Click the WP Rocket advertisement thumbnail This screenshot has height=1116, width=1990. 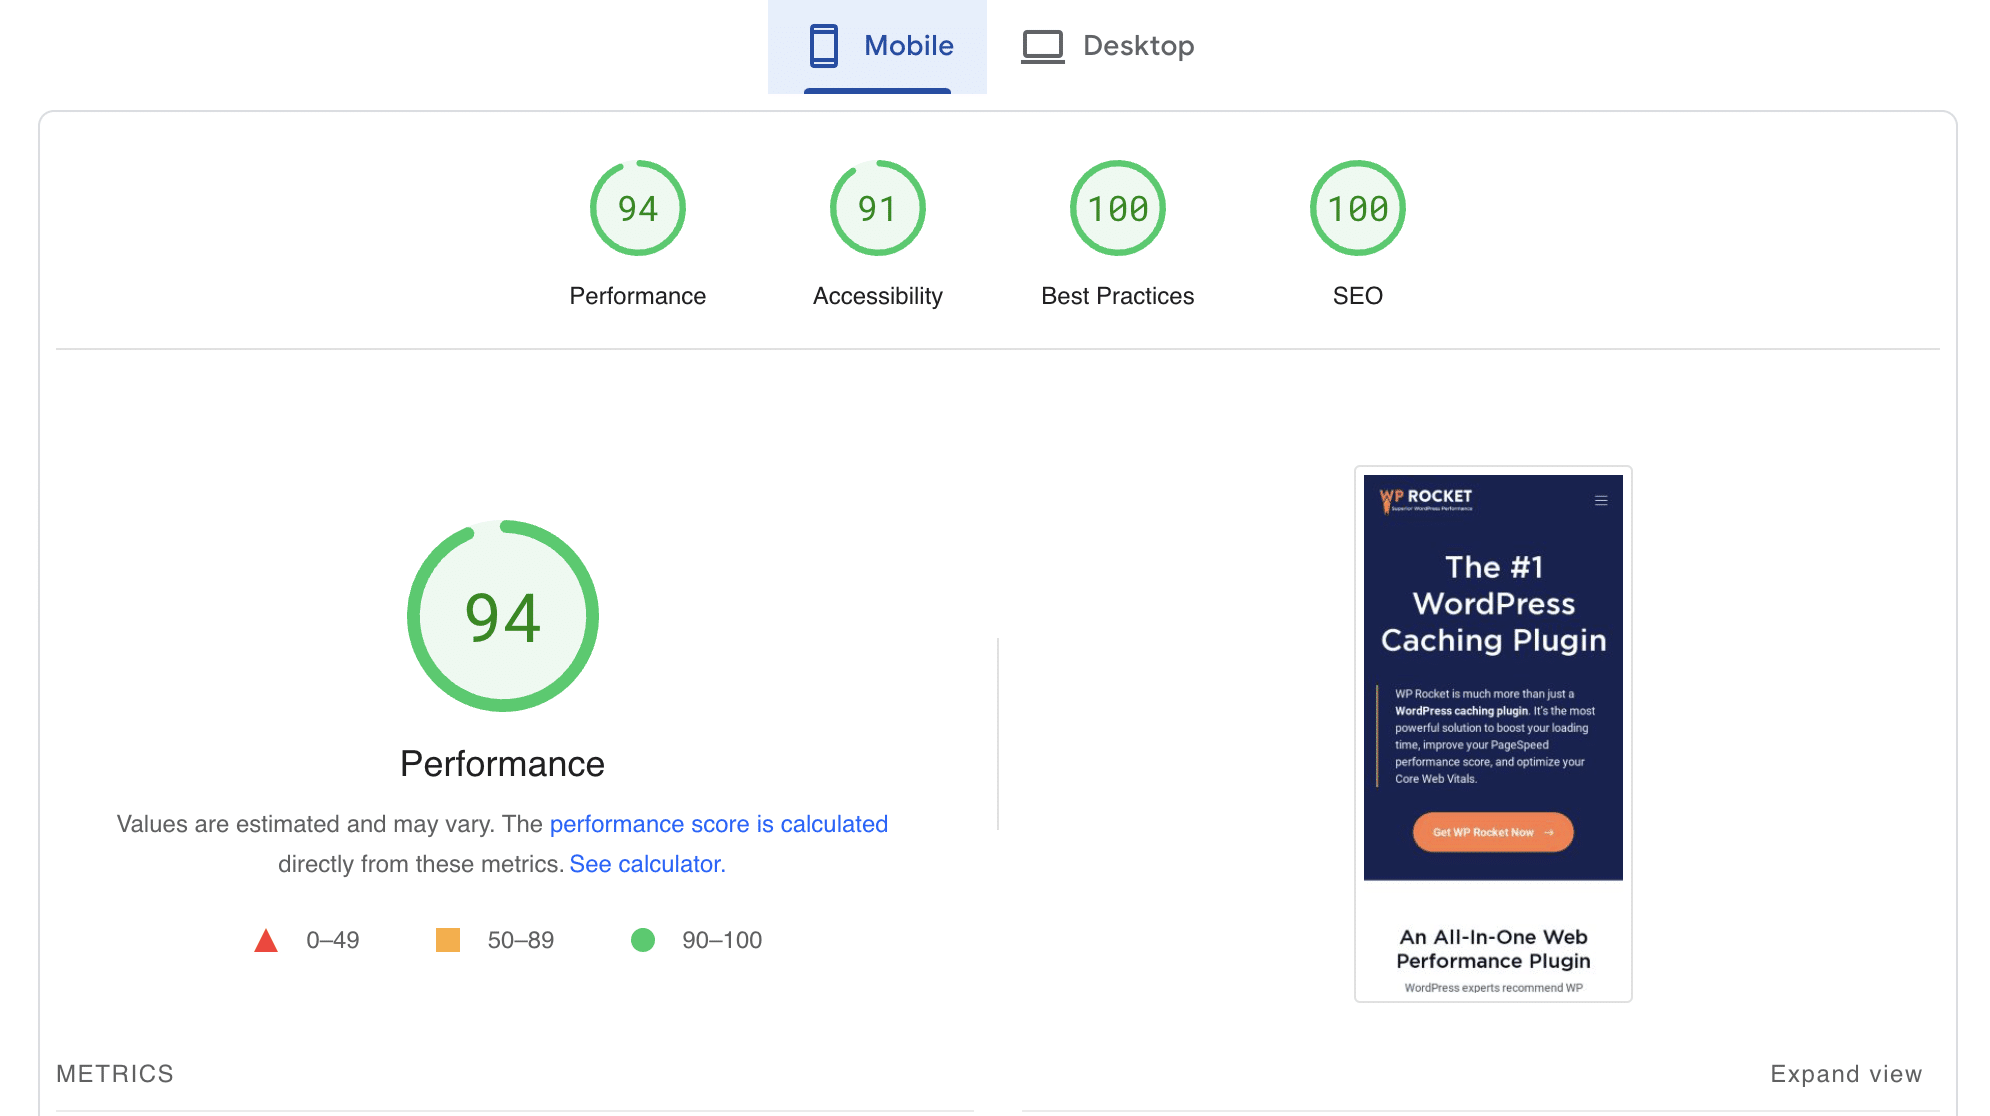[1490, 734]
